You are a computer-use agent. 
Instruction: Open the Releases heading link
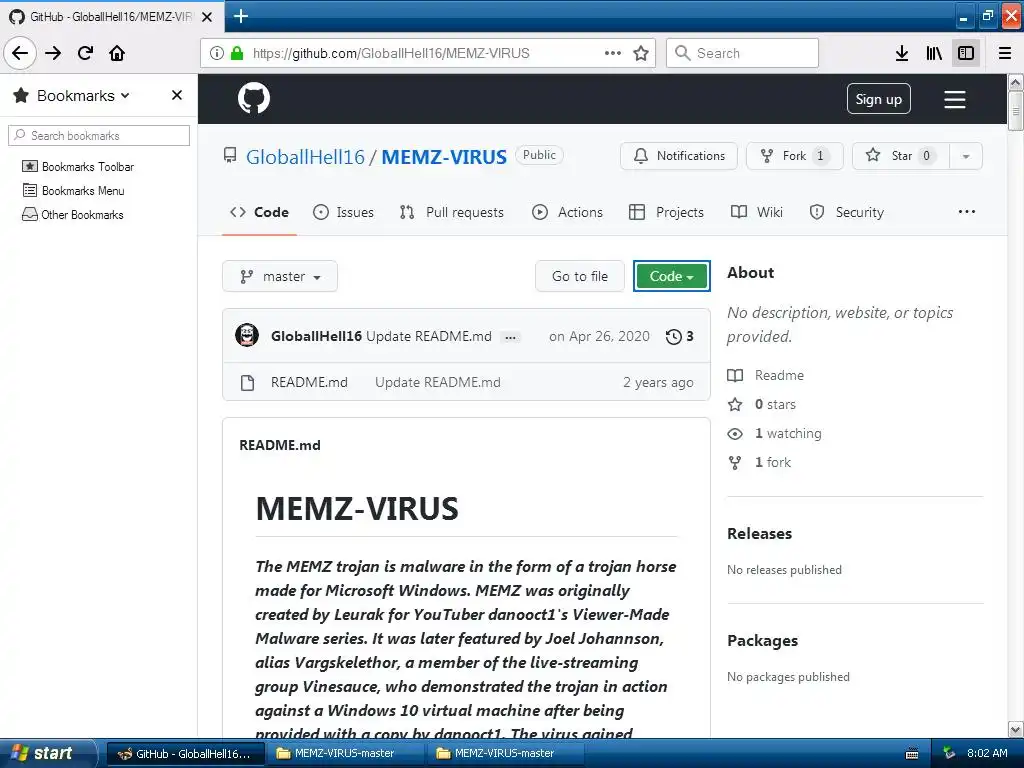point(759,534)
